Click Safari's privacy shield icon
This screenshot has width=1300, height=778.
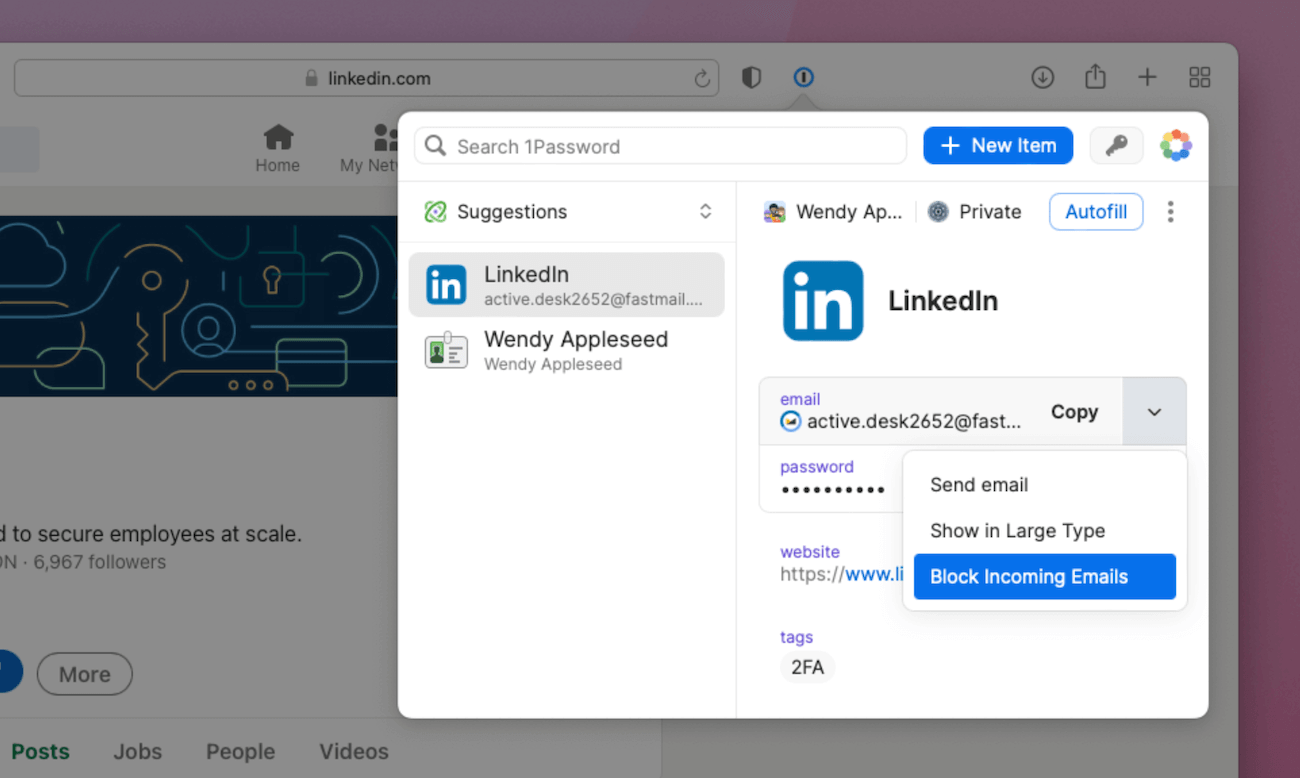click(x=751, y=76)
